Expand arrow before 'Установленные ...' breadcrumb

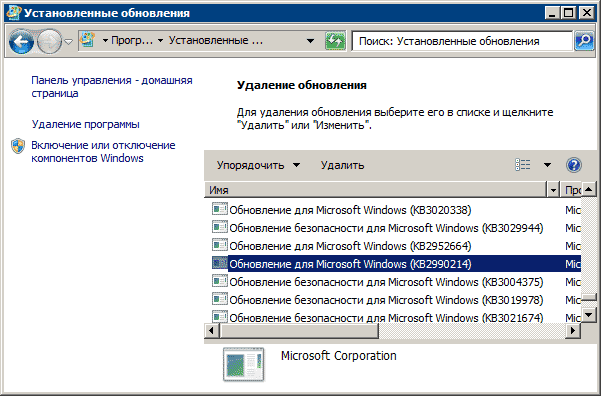(x=161, y=41)
